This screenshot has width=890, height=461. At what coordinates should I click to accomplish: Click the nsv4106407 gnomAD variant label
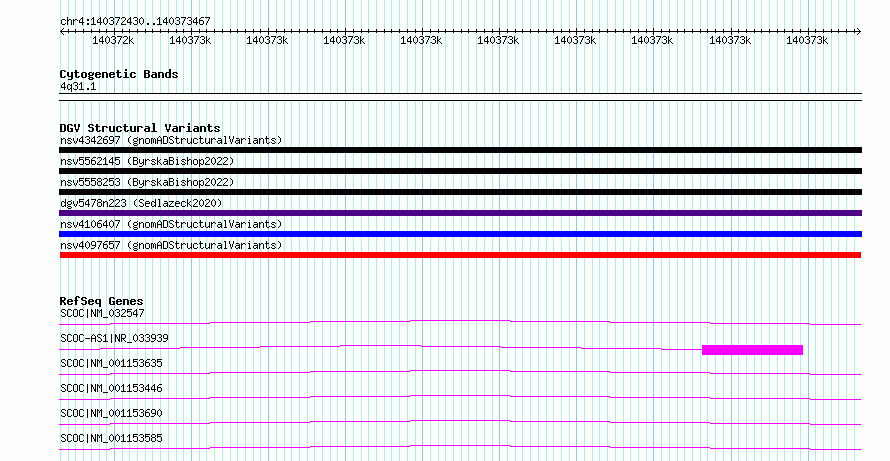[171, 224]
